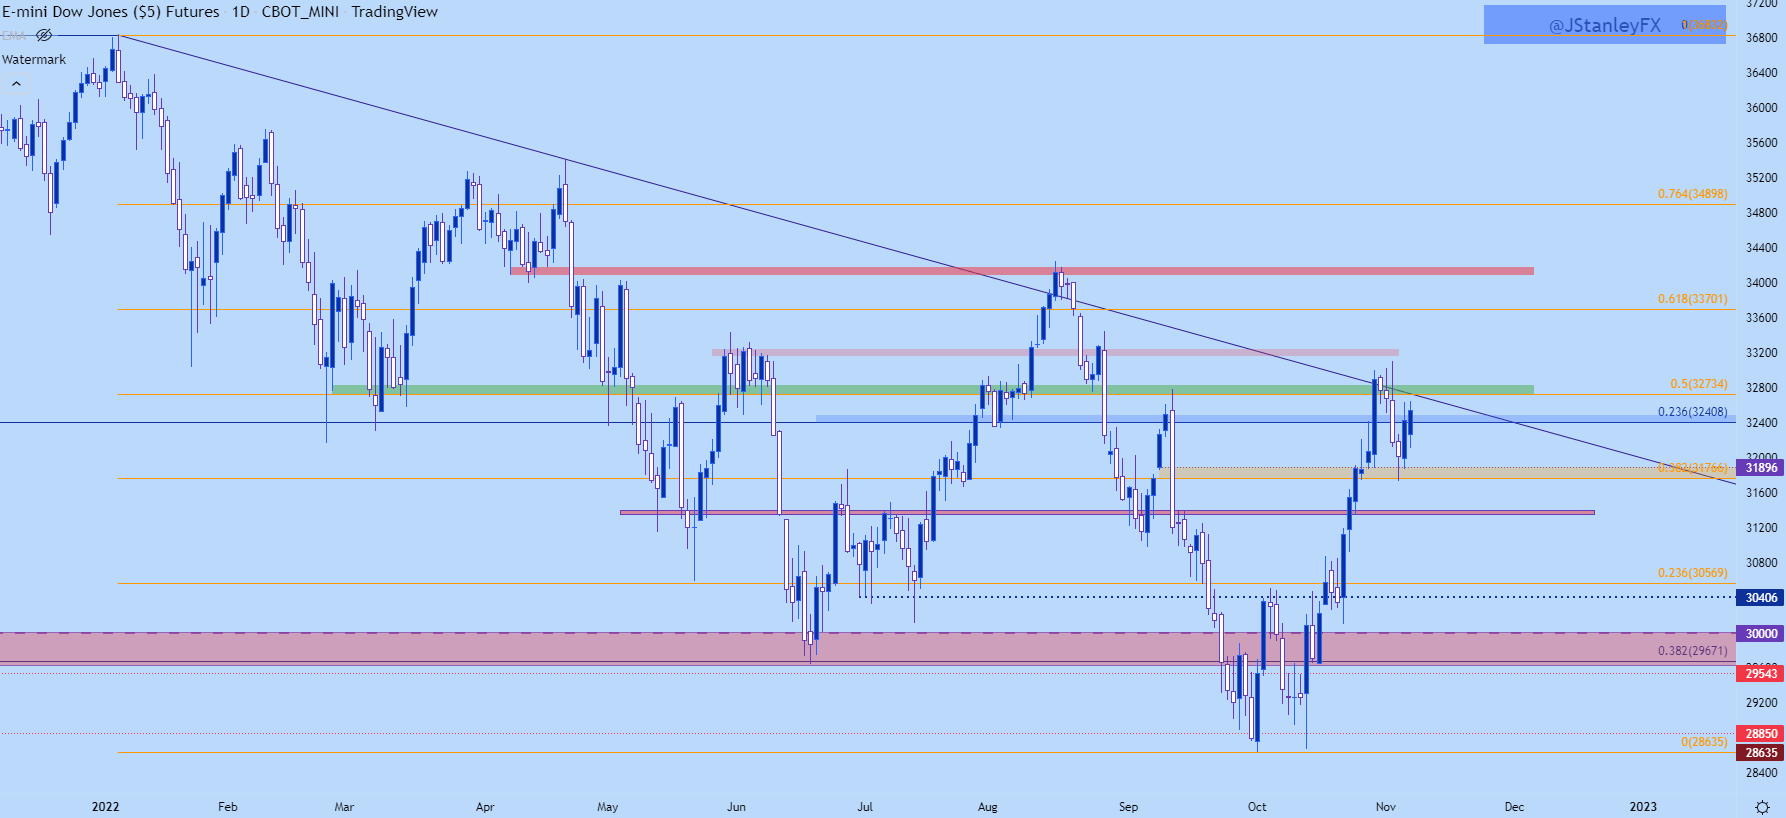
Task: Click the red 29543 price label
Action: pyautogui.click(x=1761, y=674)
